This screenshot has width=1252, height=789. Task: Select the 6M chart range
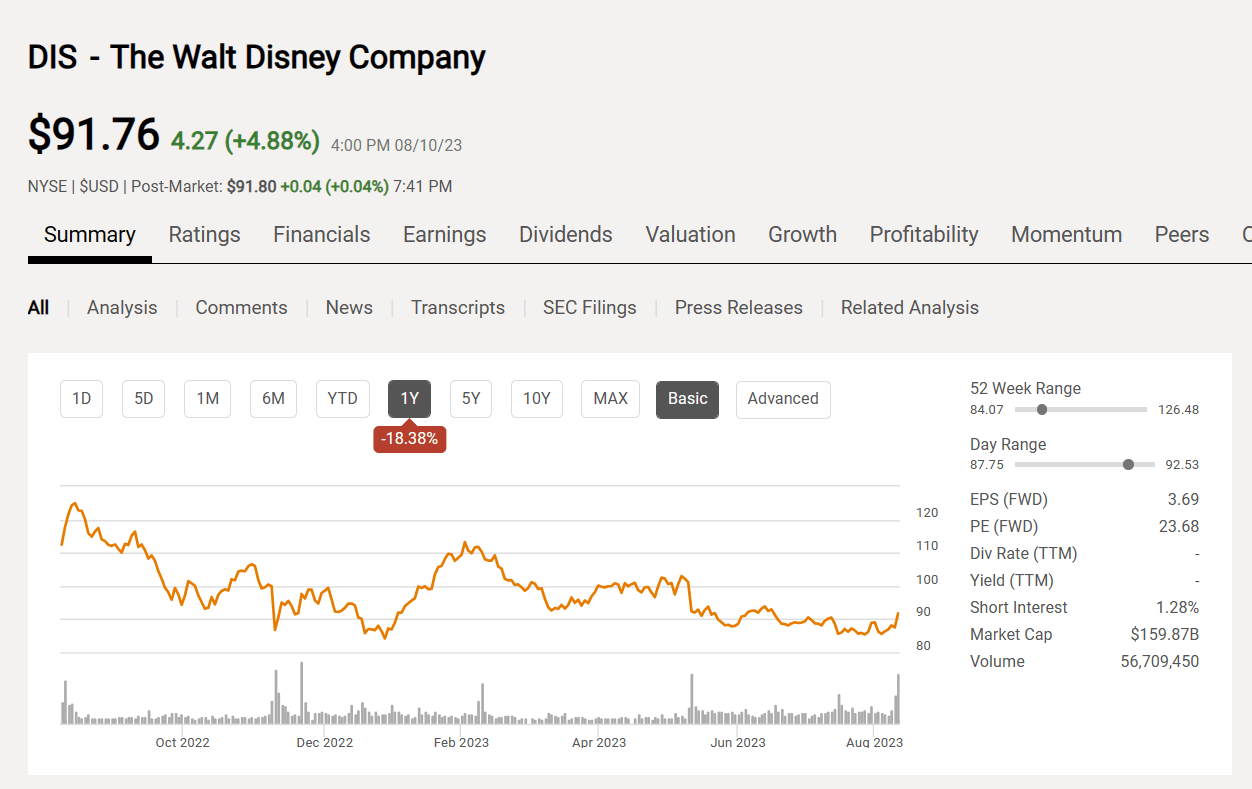pyautogui.click(x=273, y=399)
